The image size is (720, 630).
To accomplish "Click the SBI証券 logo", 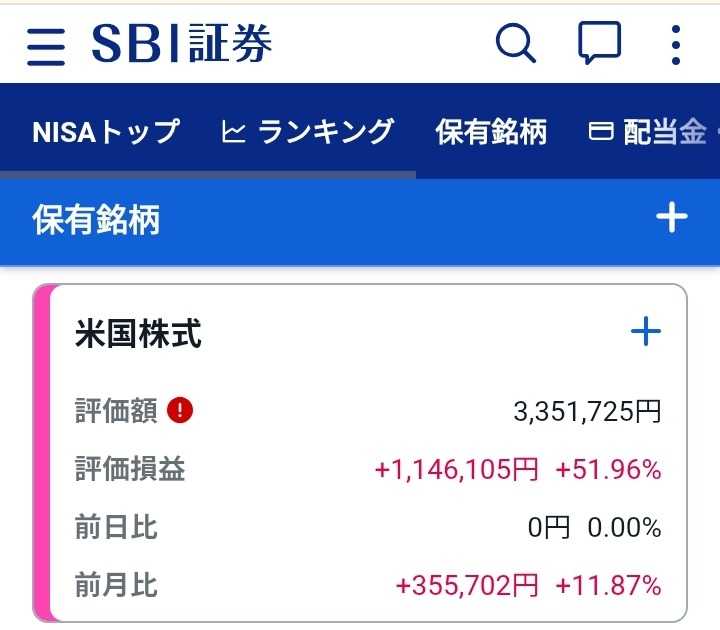I will coord(182,44).
